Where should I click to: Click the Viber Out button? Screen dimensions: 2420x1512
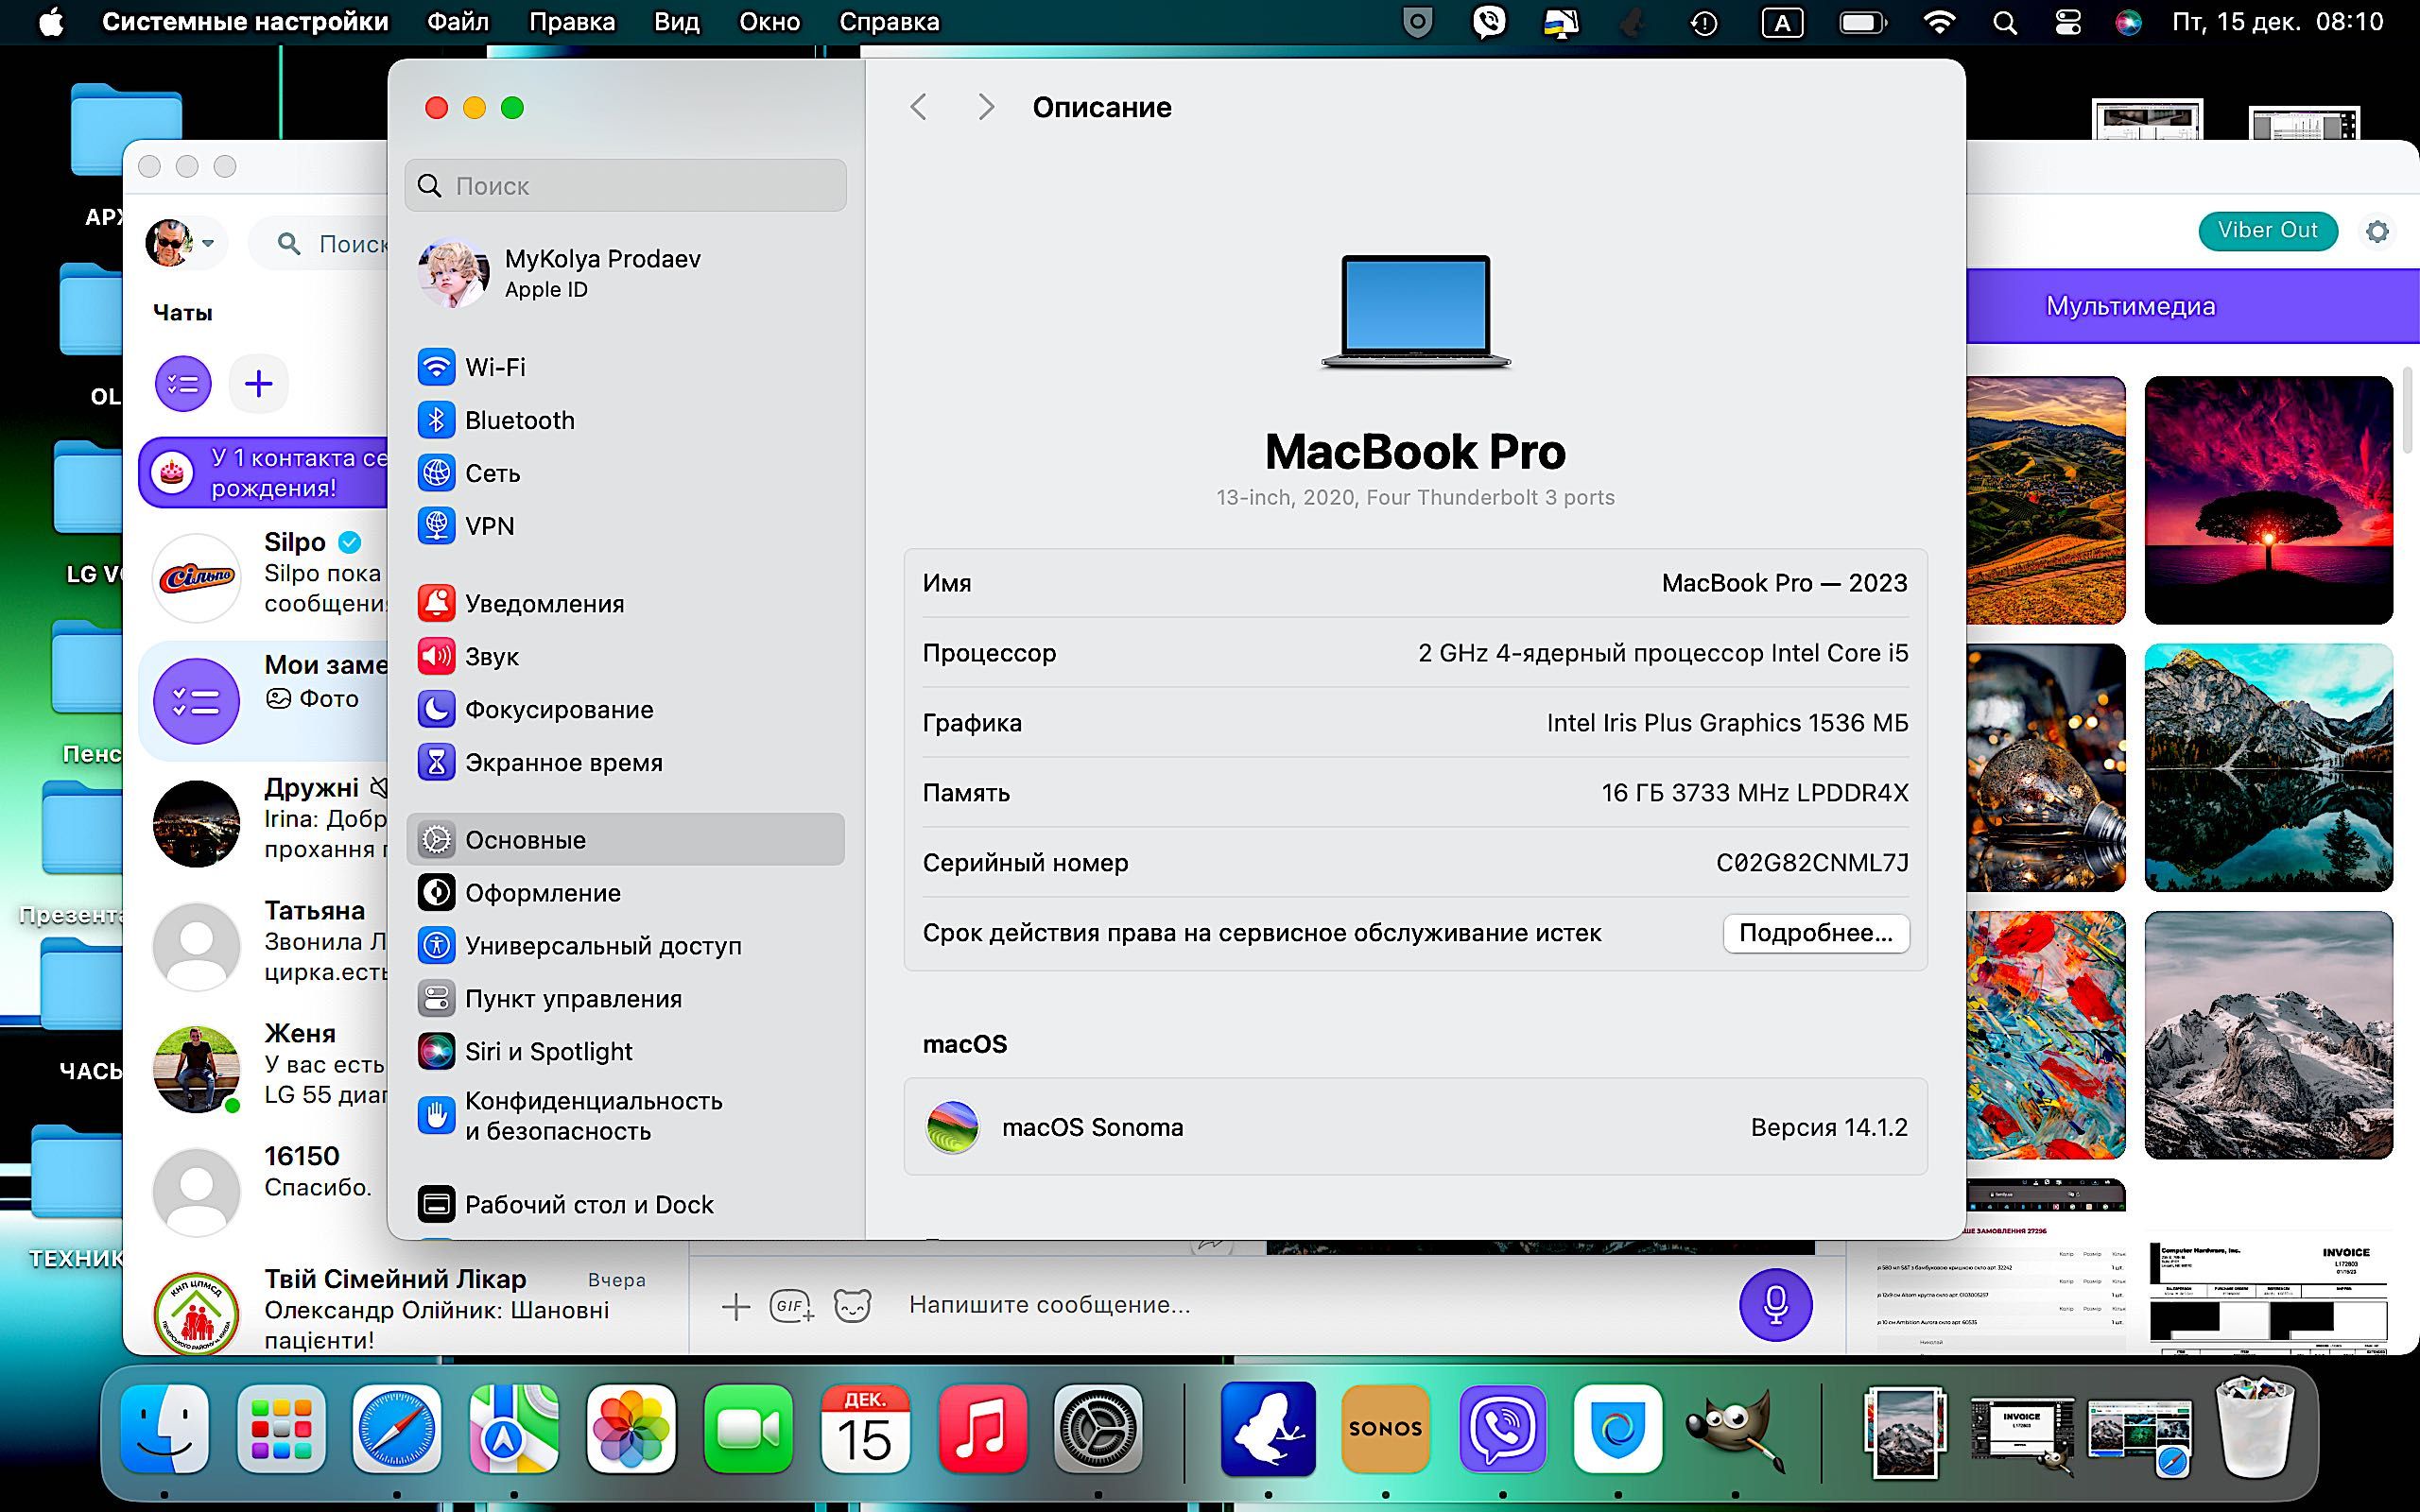pos(2267,230)
